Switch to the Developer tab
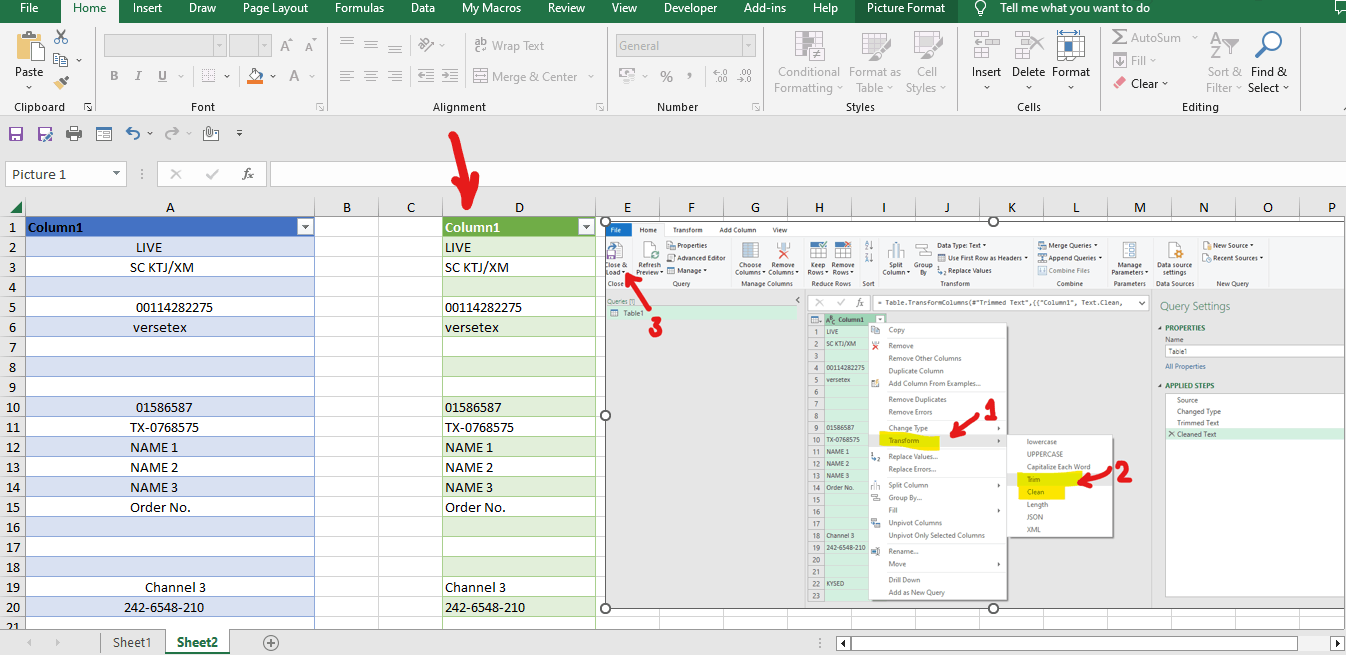This screenshot has width=1346, height=655. (691, 8)
